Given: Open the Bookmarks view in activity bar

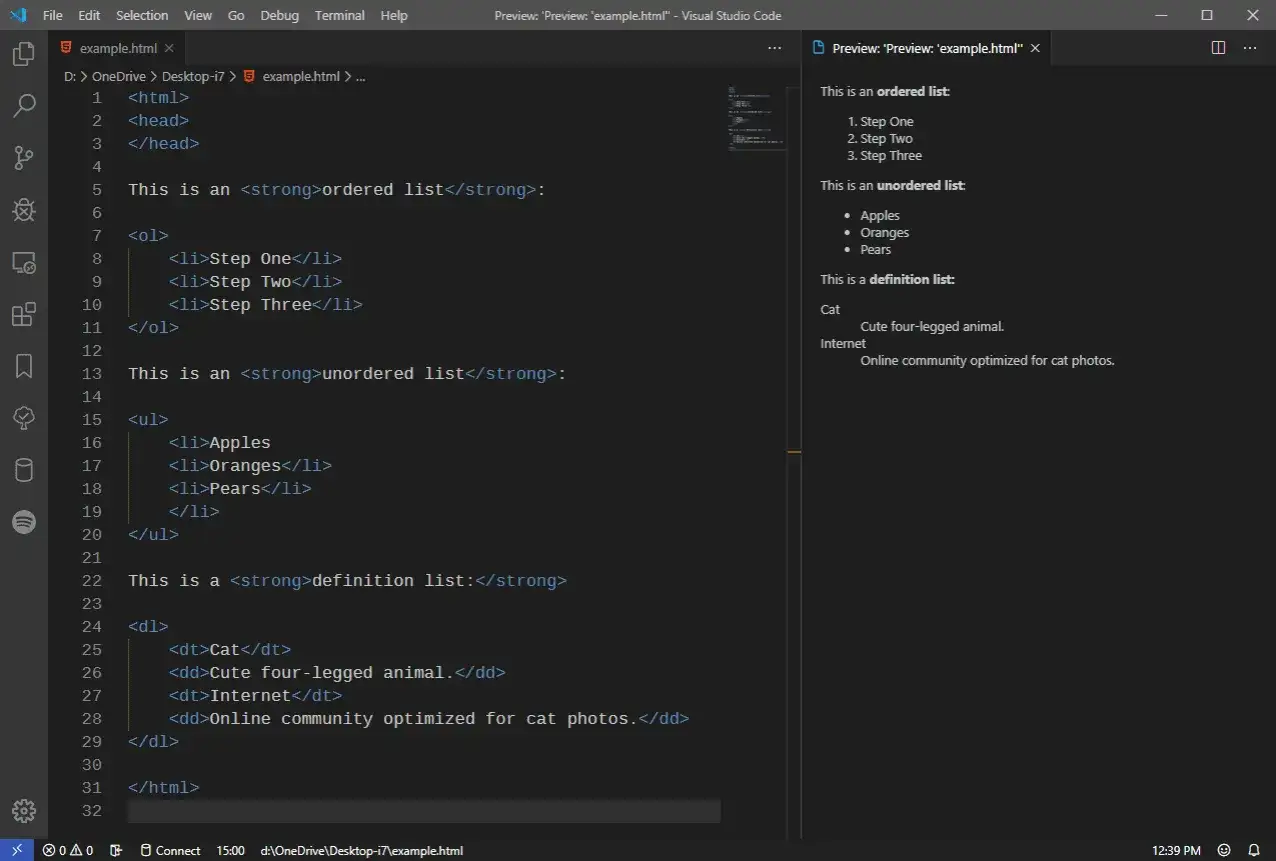Looking at the screenshot, I should point(24,366).
